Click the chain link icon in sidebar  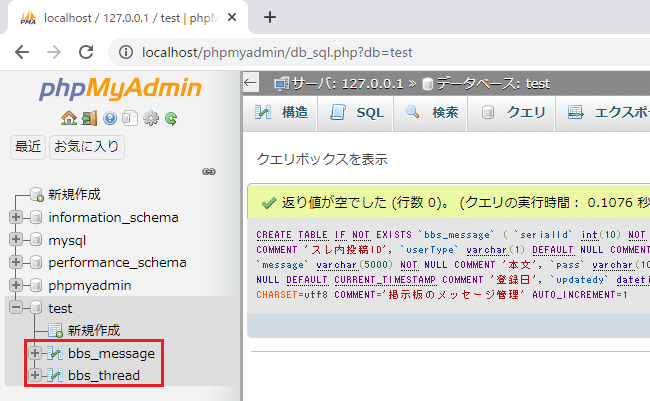(x=209, y=171)
